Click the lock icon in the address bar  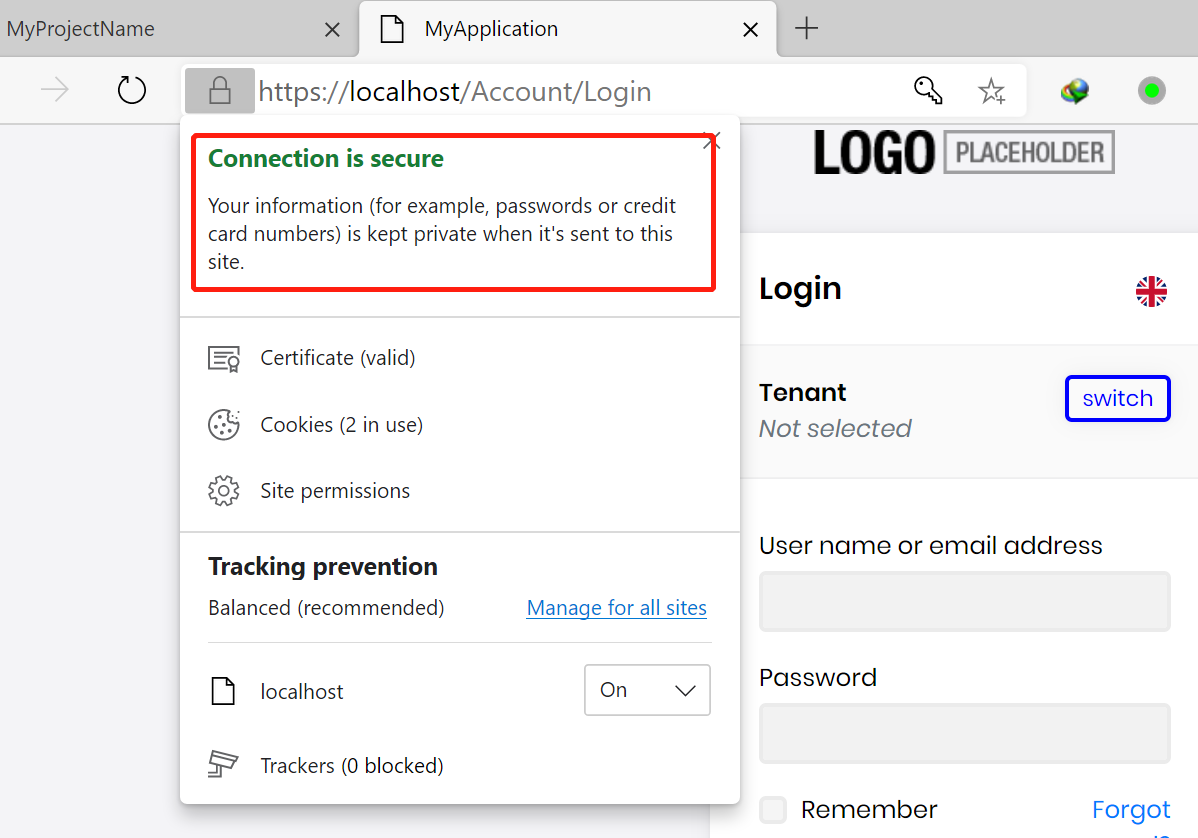(x=219, y=92)
